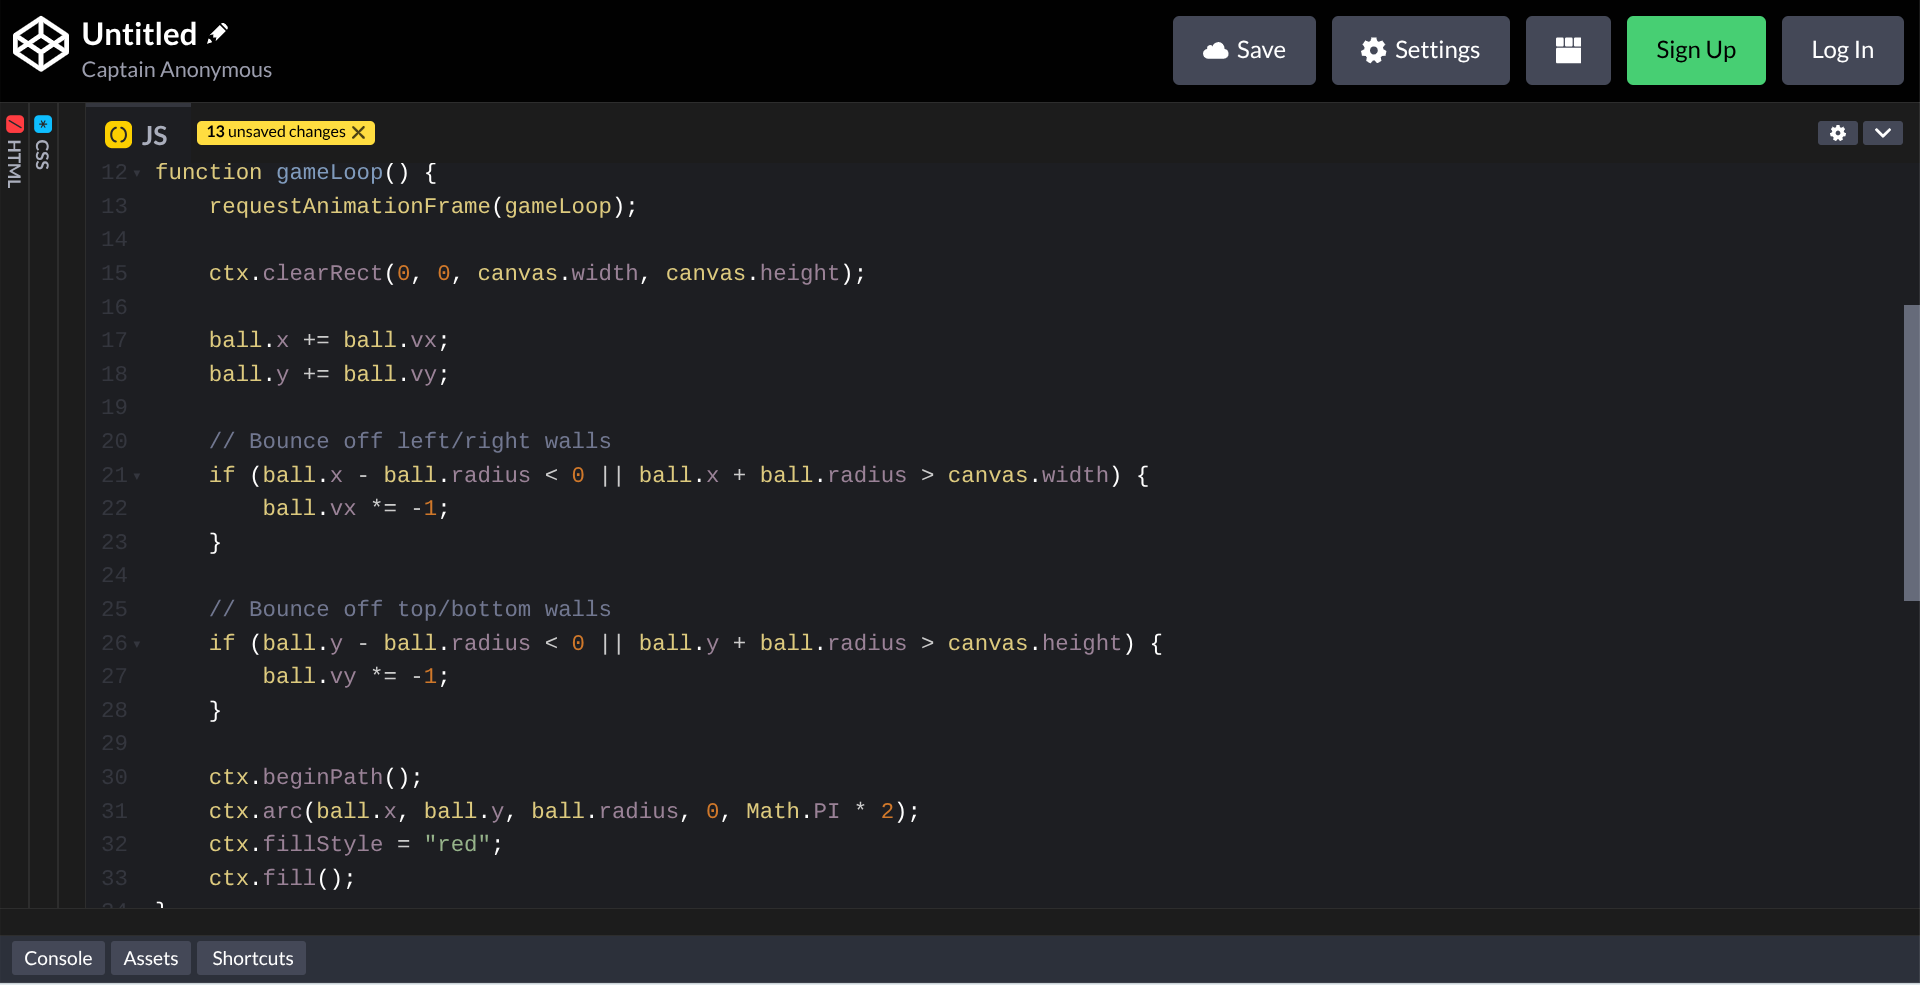Change the editor layout view

tap(1568, 50)
